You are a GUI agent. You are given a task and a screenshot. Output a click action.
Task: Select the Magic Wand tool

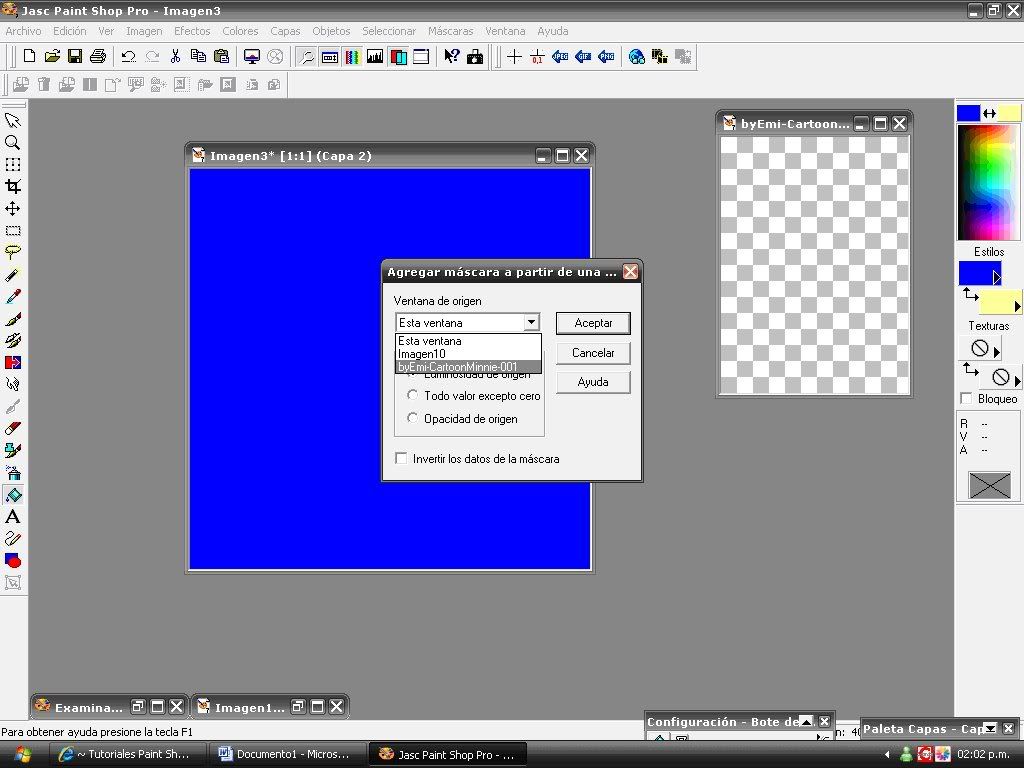[x=13, y=274]
